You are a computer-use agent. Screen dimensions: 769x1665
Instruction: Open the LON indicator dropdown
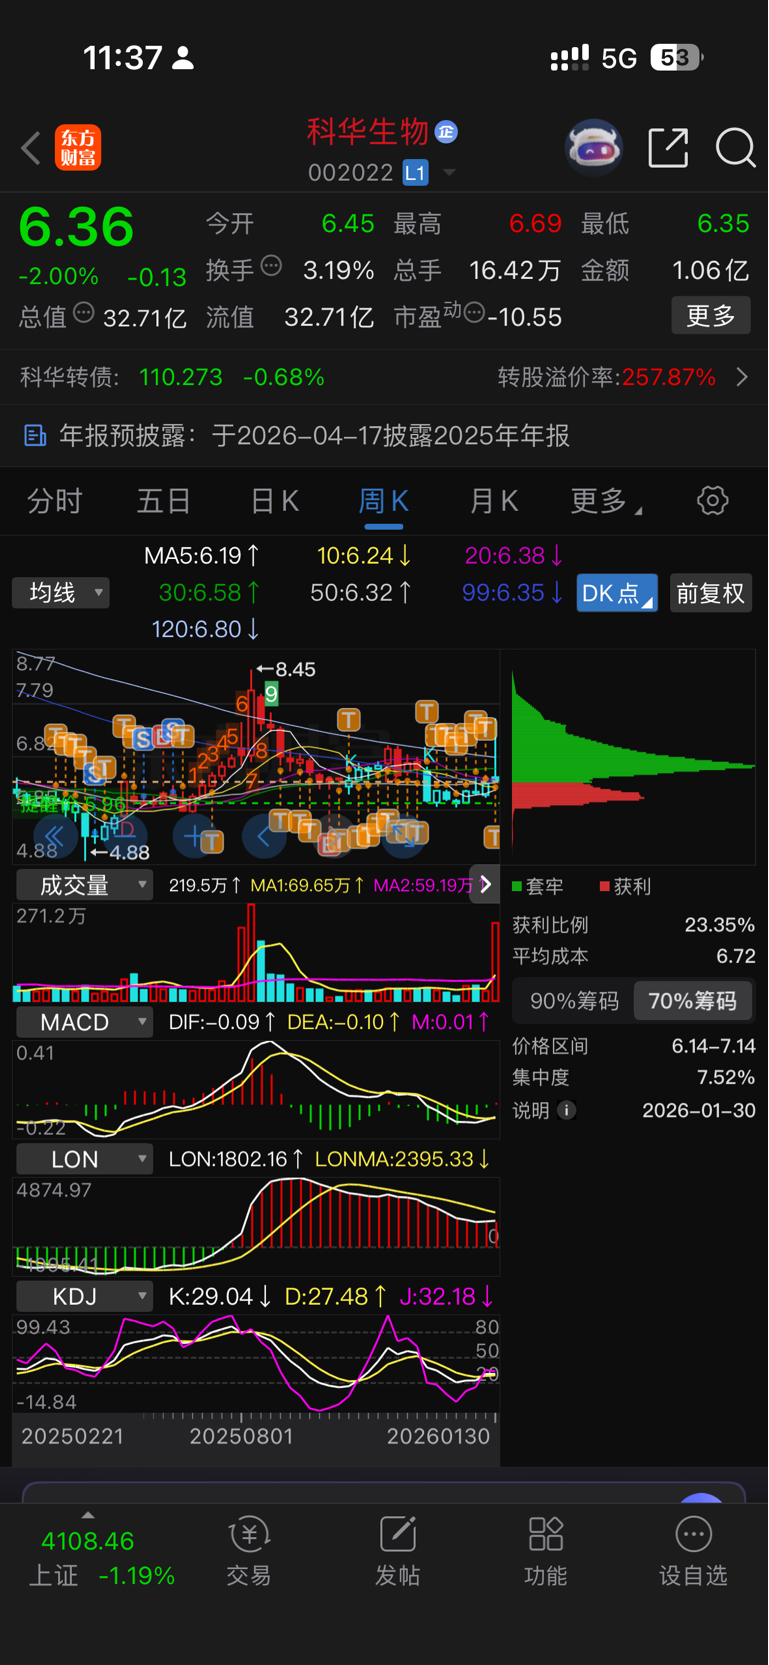click(x=84, y=1159)
